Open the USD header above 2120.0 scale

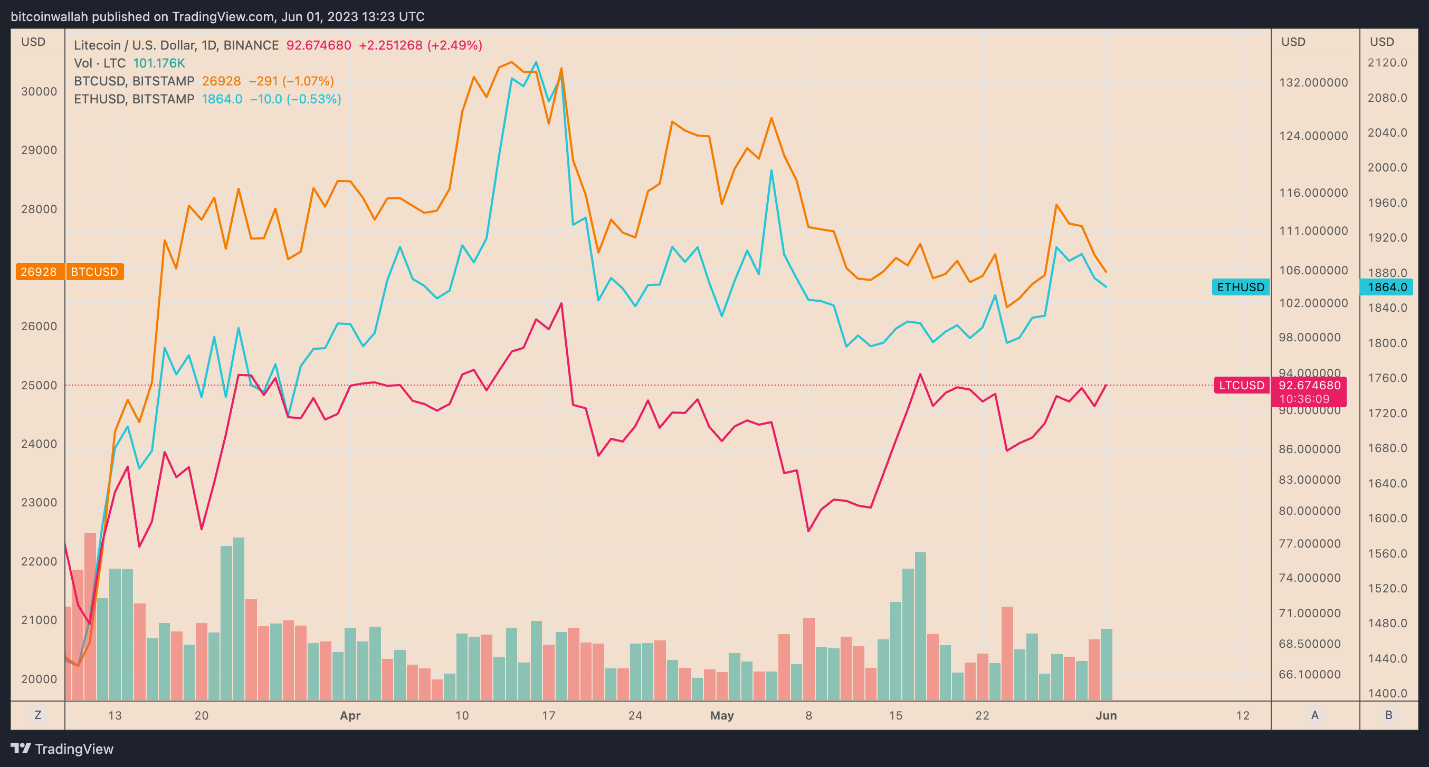(1382, 41)
